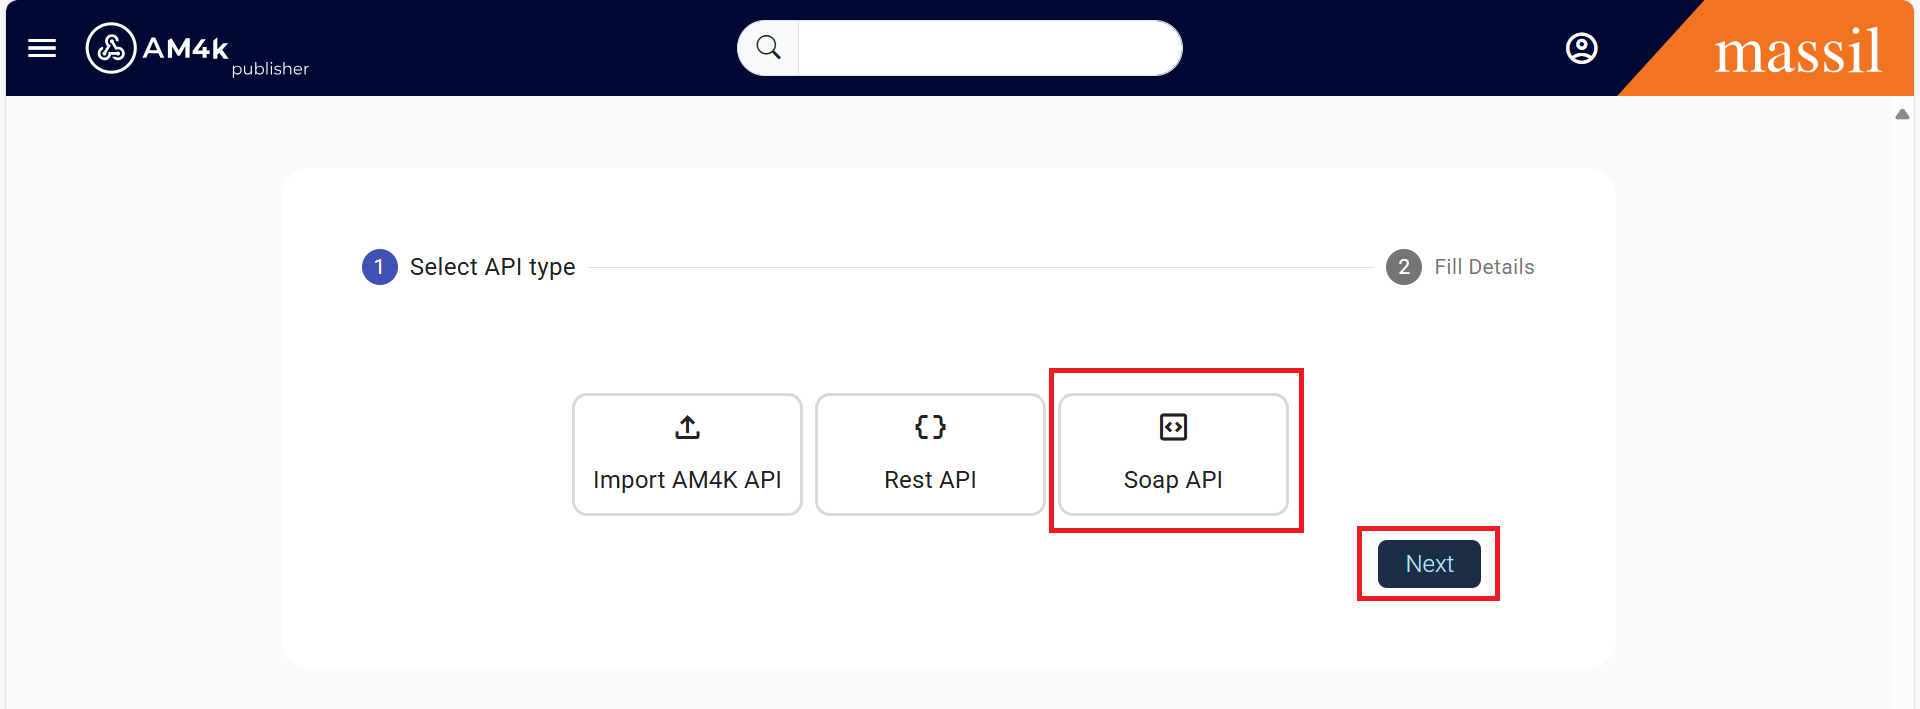Switch to the Fill Details step
The image size is (1920, 709).
[1485, 267]
